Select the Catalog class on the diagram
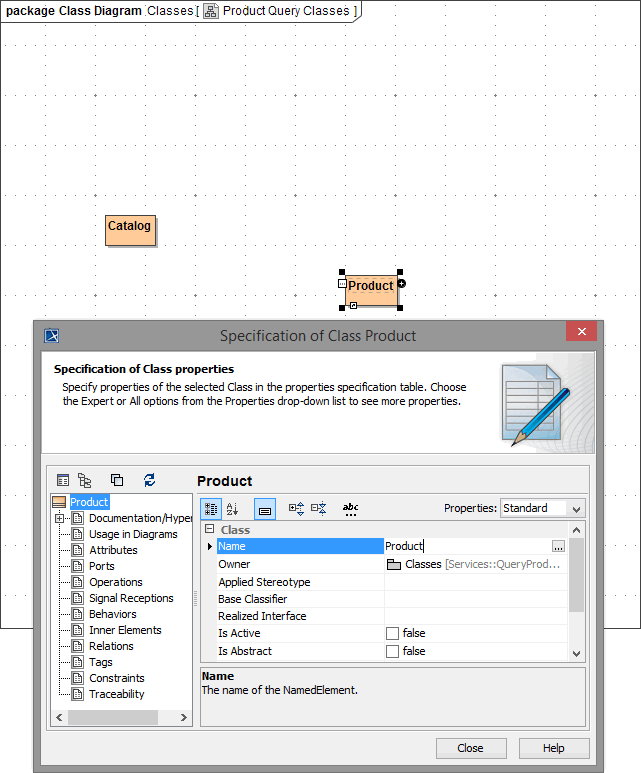641x773 pixels. [130, 229]
